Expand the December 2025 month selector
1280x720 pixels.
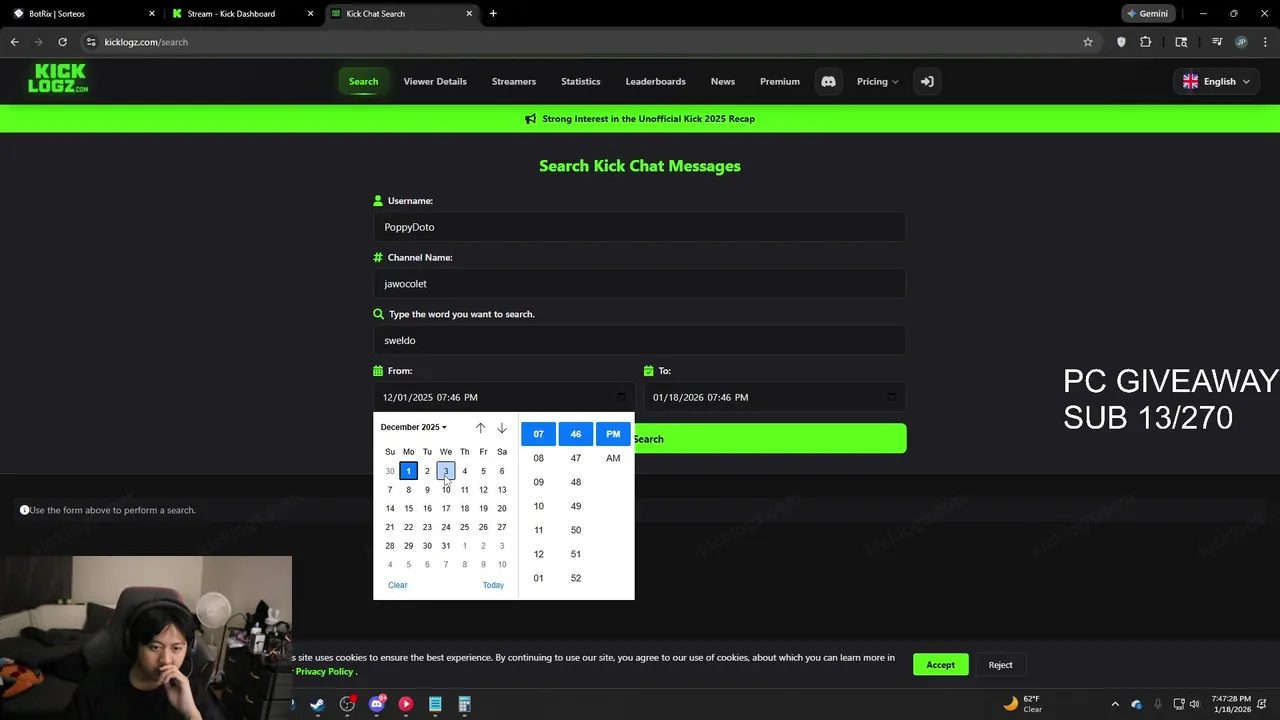pyautogui.click(x=413, y=427)
